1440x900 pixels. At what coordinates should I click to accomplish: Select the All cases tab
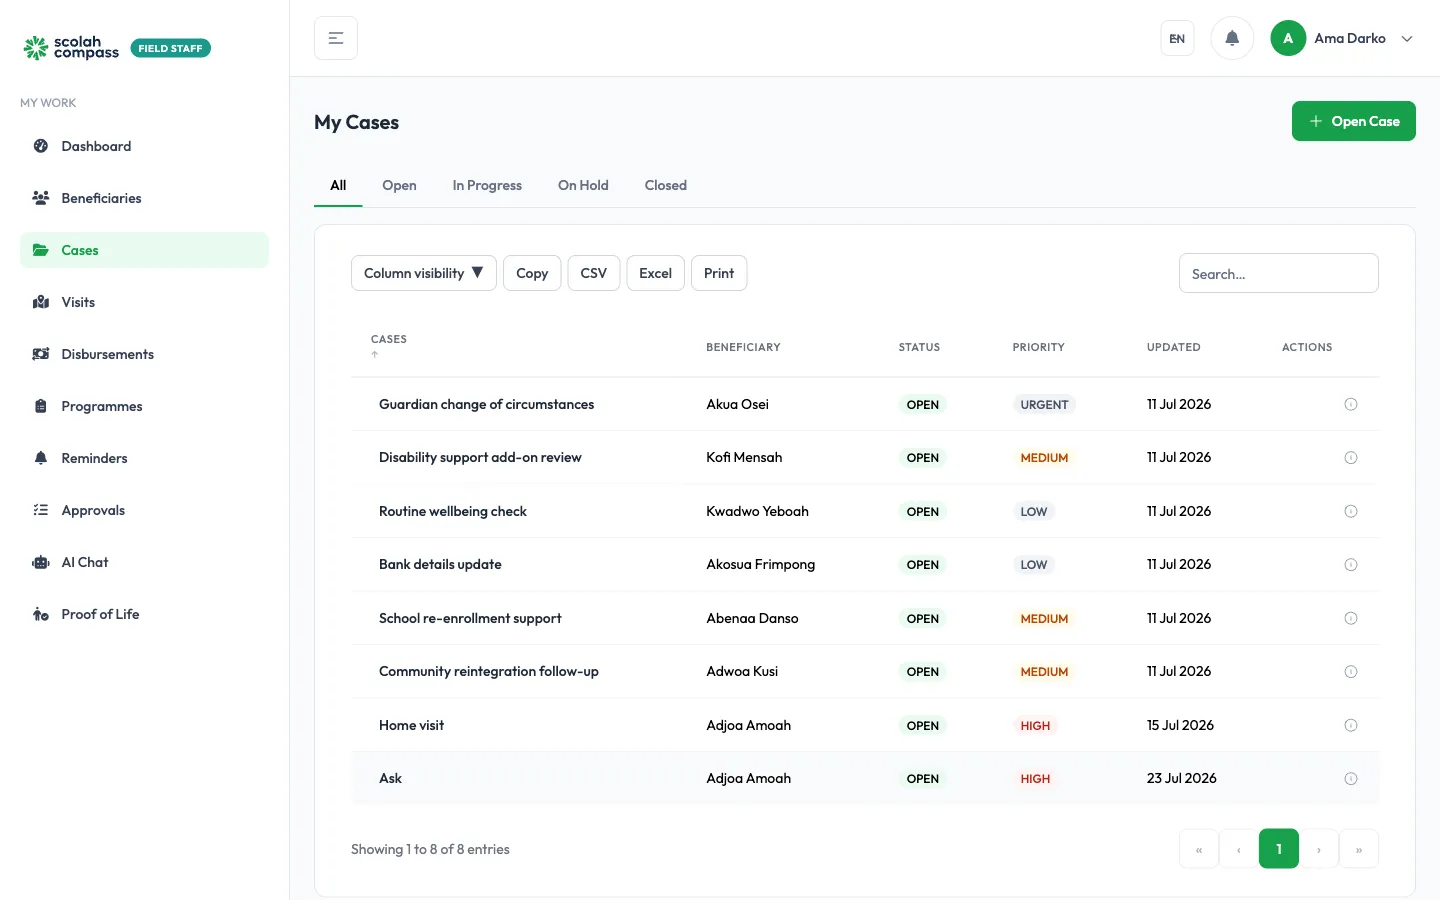(x=338, y=185)
